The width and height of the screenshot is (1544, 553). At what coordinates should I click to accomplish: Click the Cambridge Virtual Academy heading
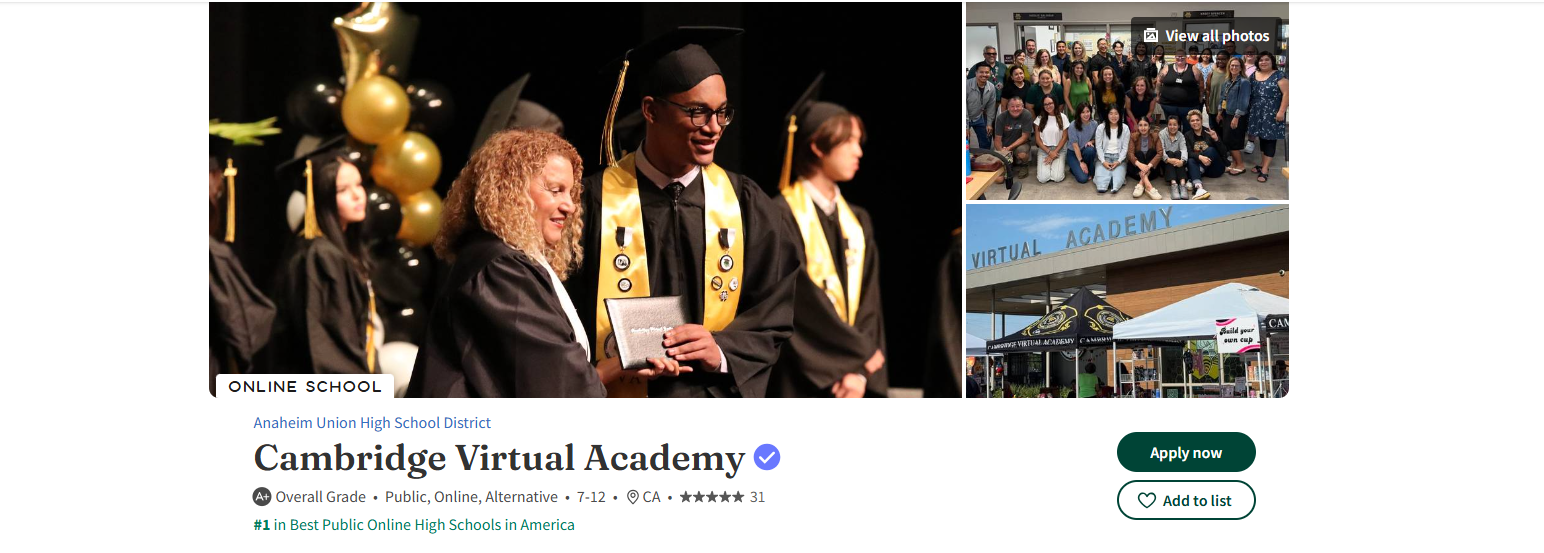click(499, 457)
